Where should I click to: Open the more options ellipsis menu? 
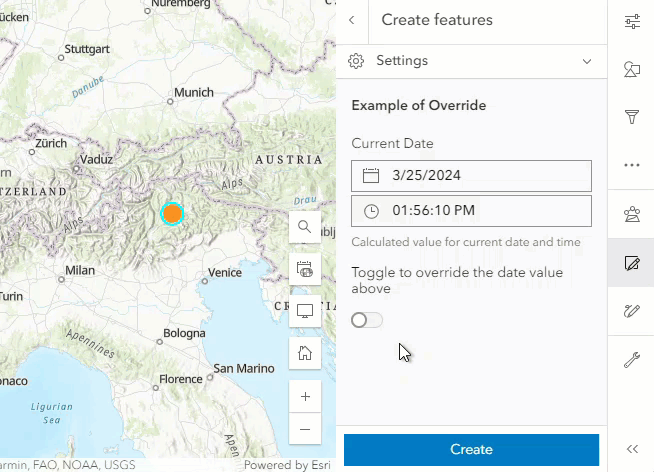[631, 165]
